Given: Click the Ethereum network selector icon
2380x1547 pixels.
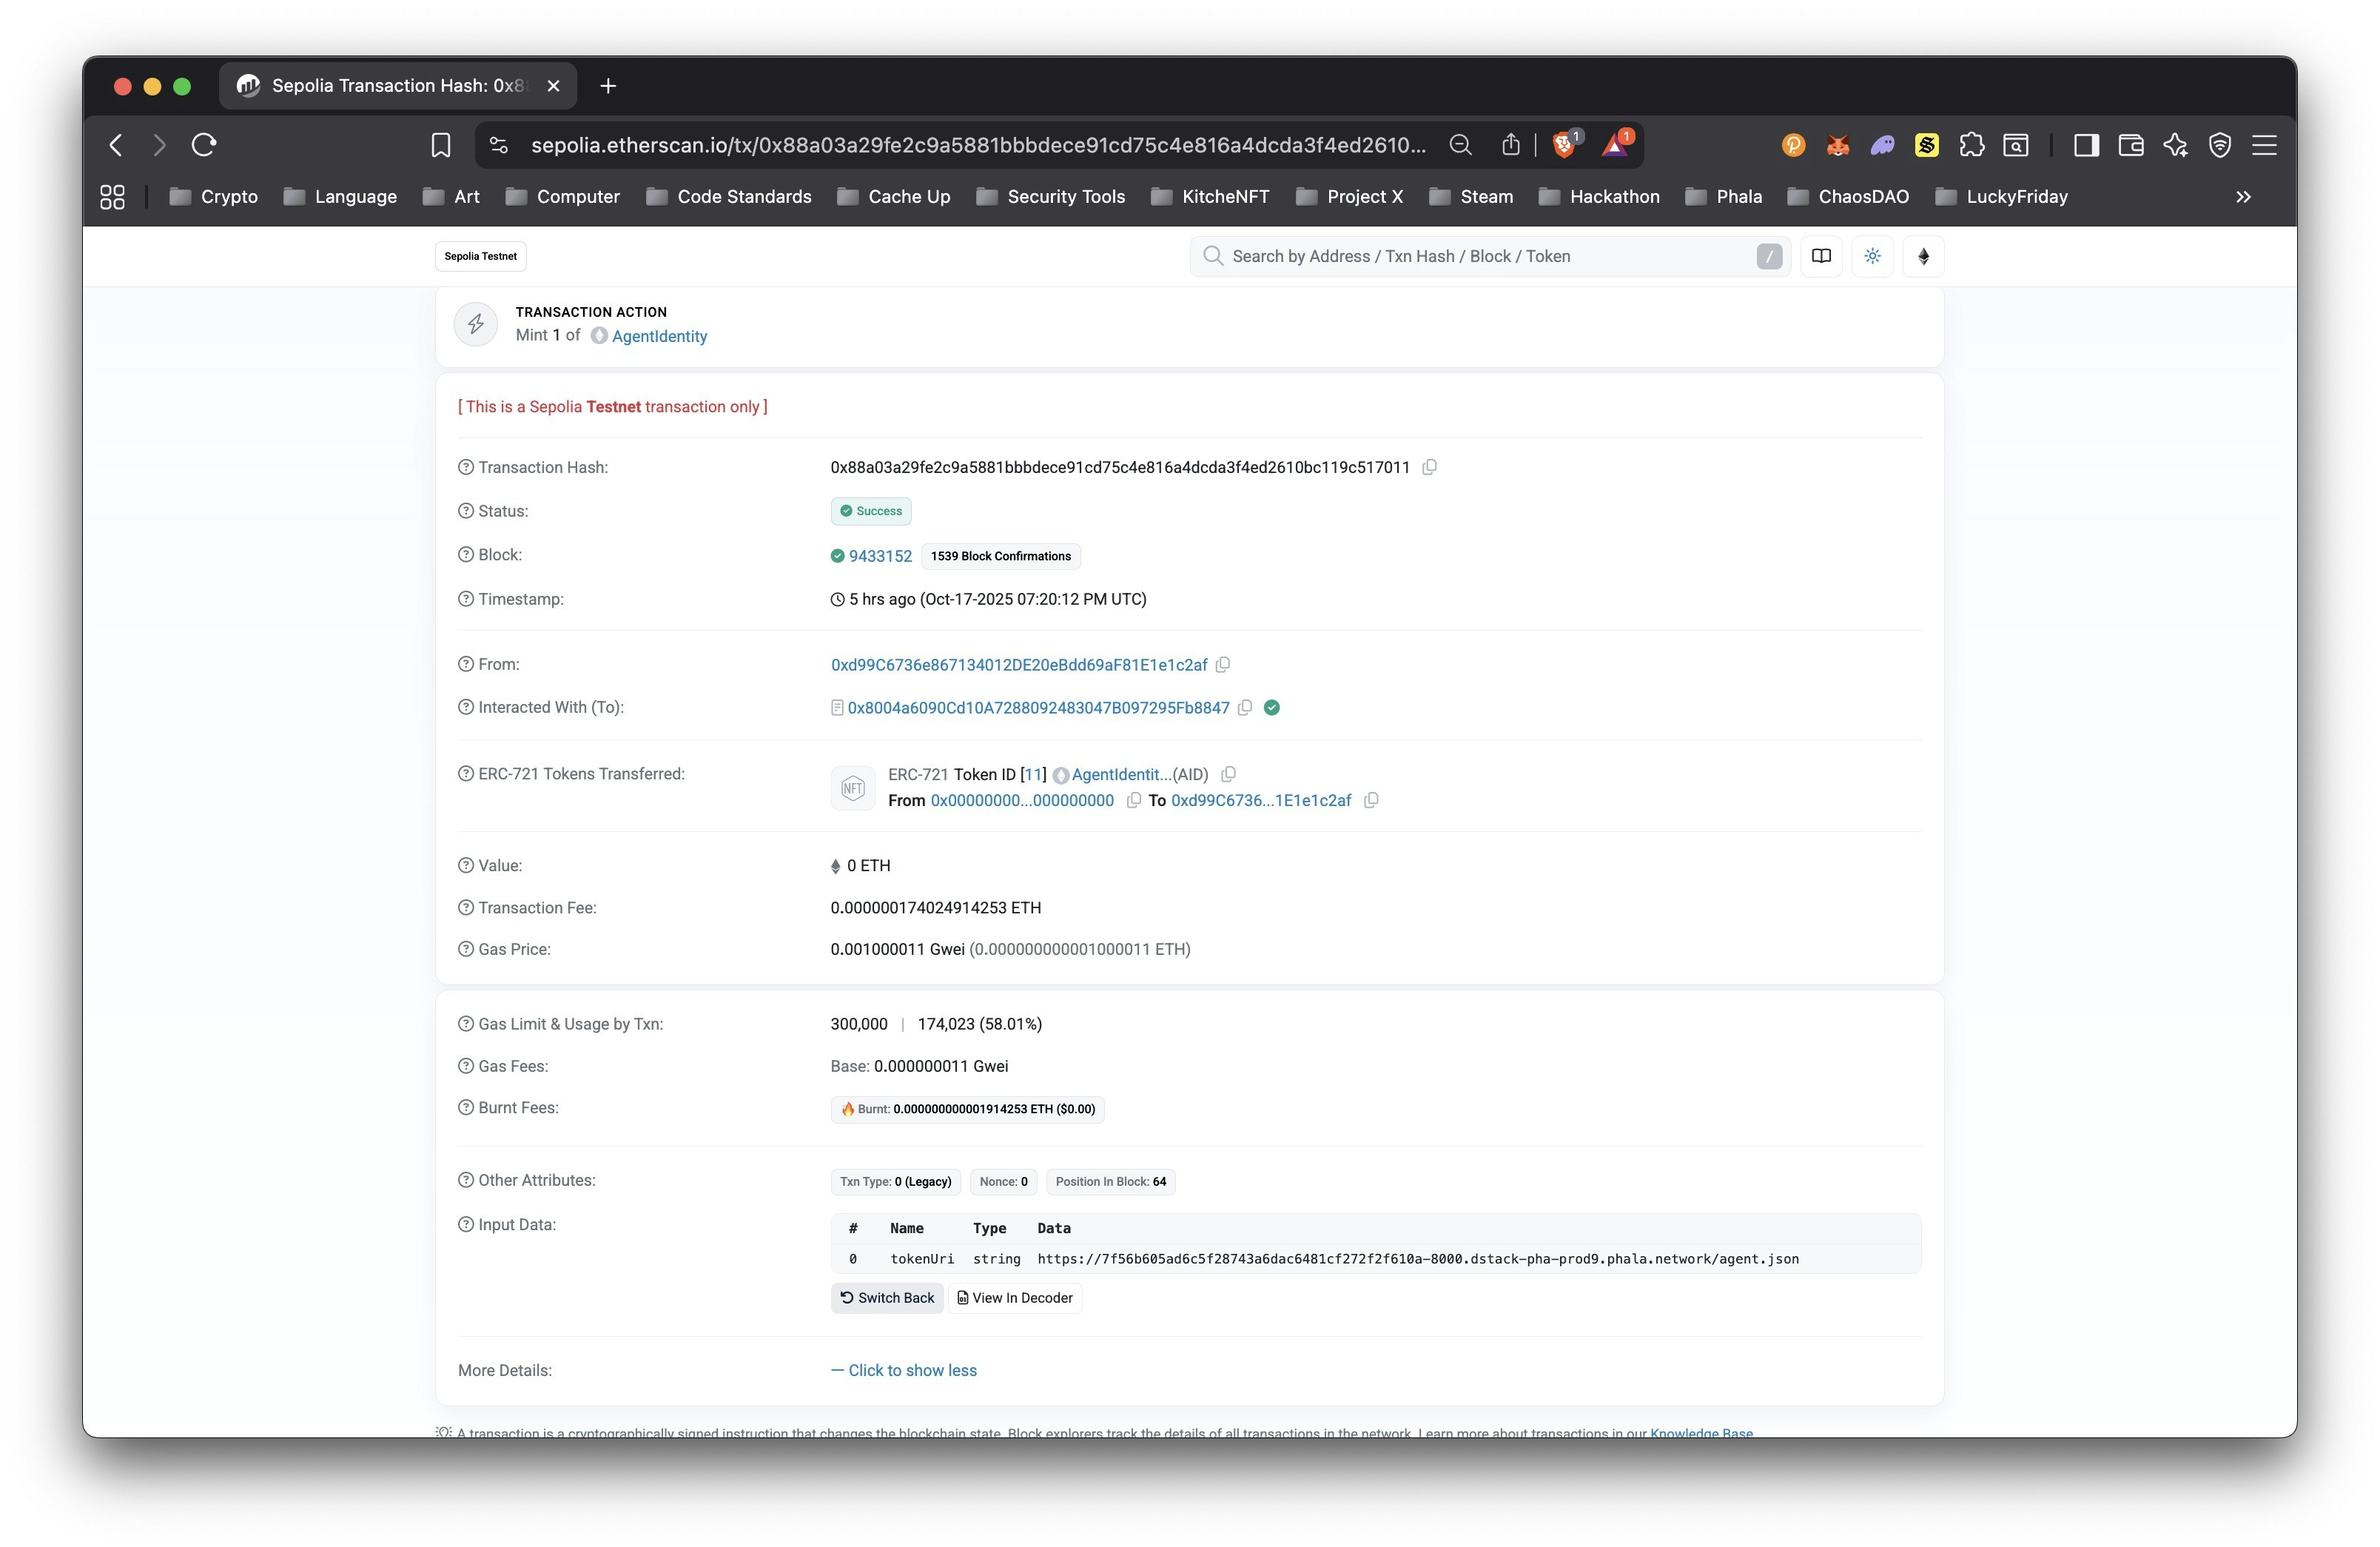Looking at the screenshot, I should (1922, 256).
